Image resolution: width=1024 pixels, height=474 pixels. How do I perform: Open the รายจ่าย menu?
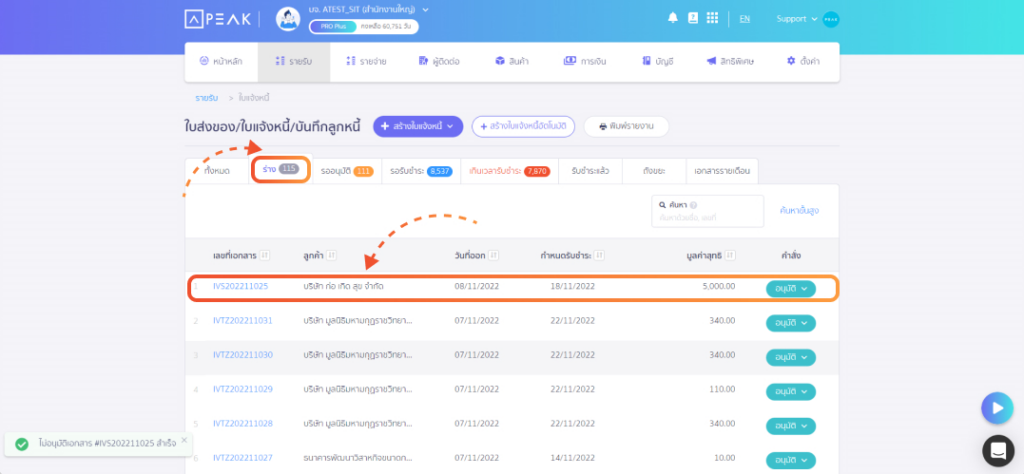(x=366, y=61)
